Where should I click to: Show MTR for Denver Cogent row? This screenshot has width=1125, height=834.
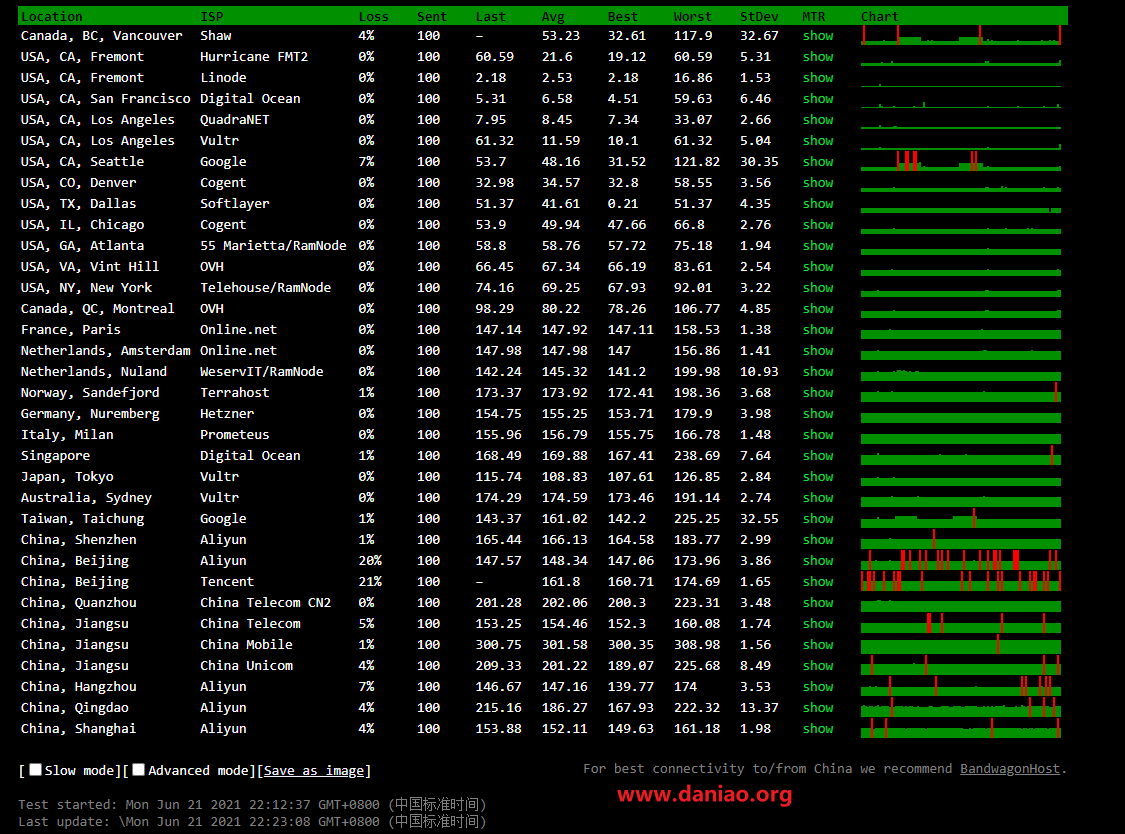point(818,182)
